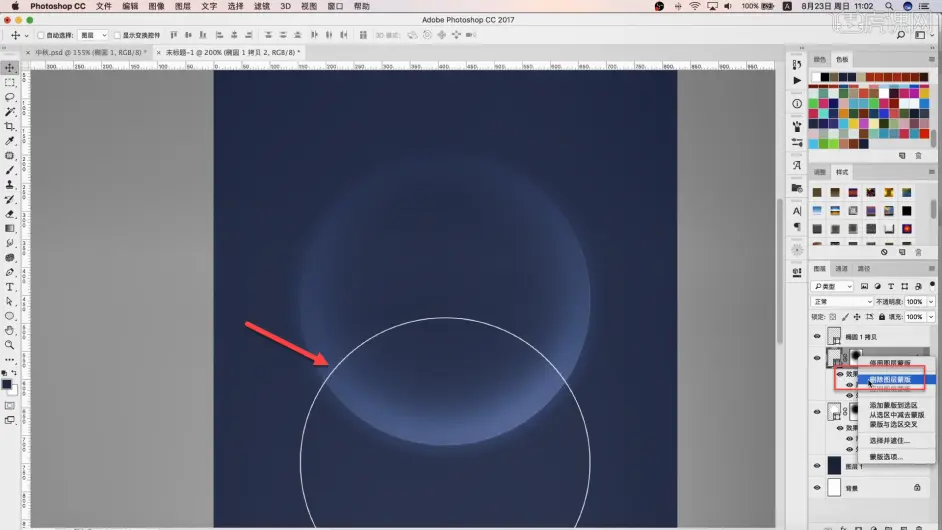
Task: Open the Layers panel flyout menu
Action: coord(931,269)
